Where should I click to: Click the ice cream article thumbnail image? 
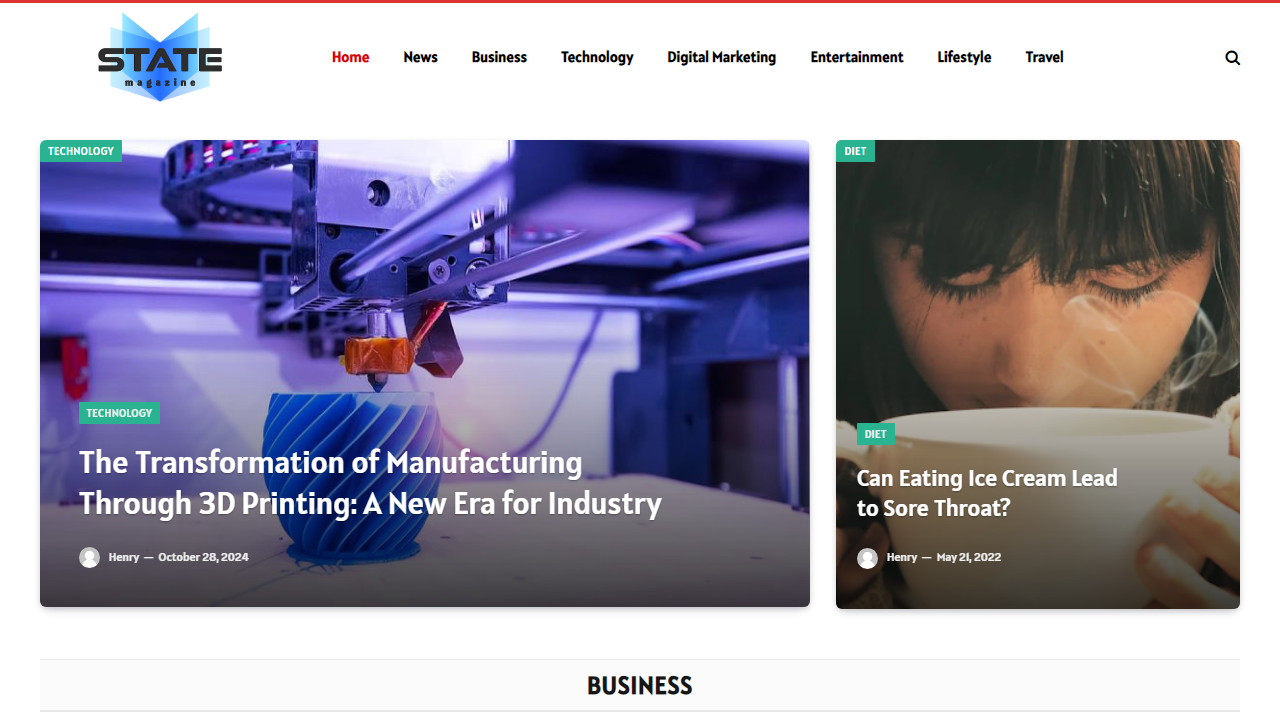(x=1037, y=280)
